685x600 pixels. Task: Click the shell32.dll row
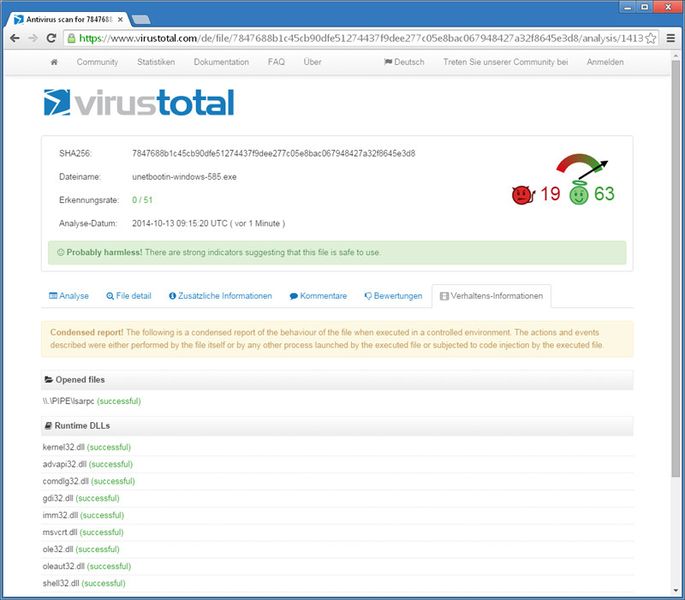337,583
